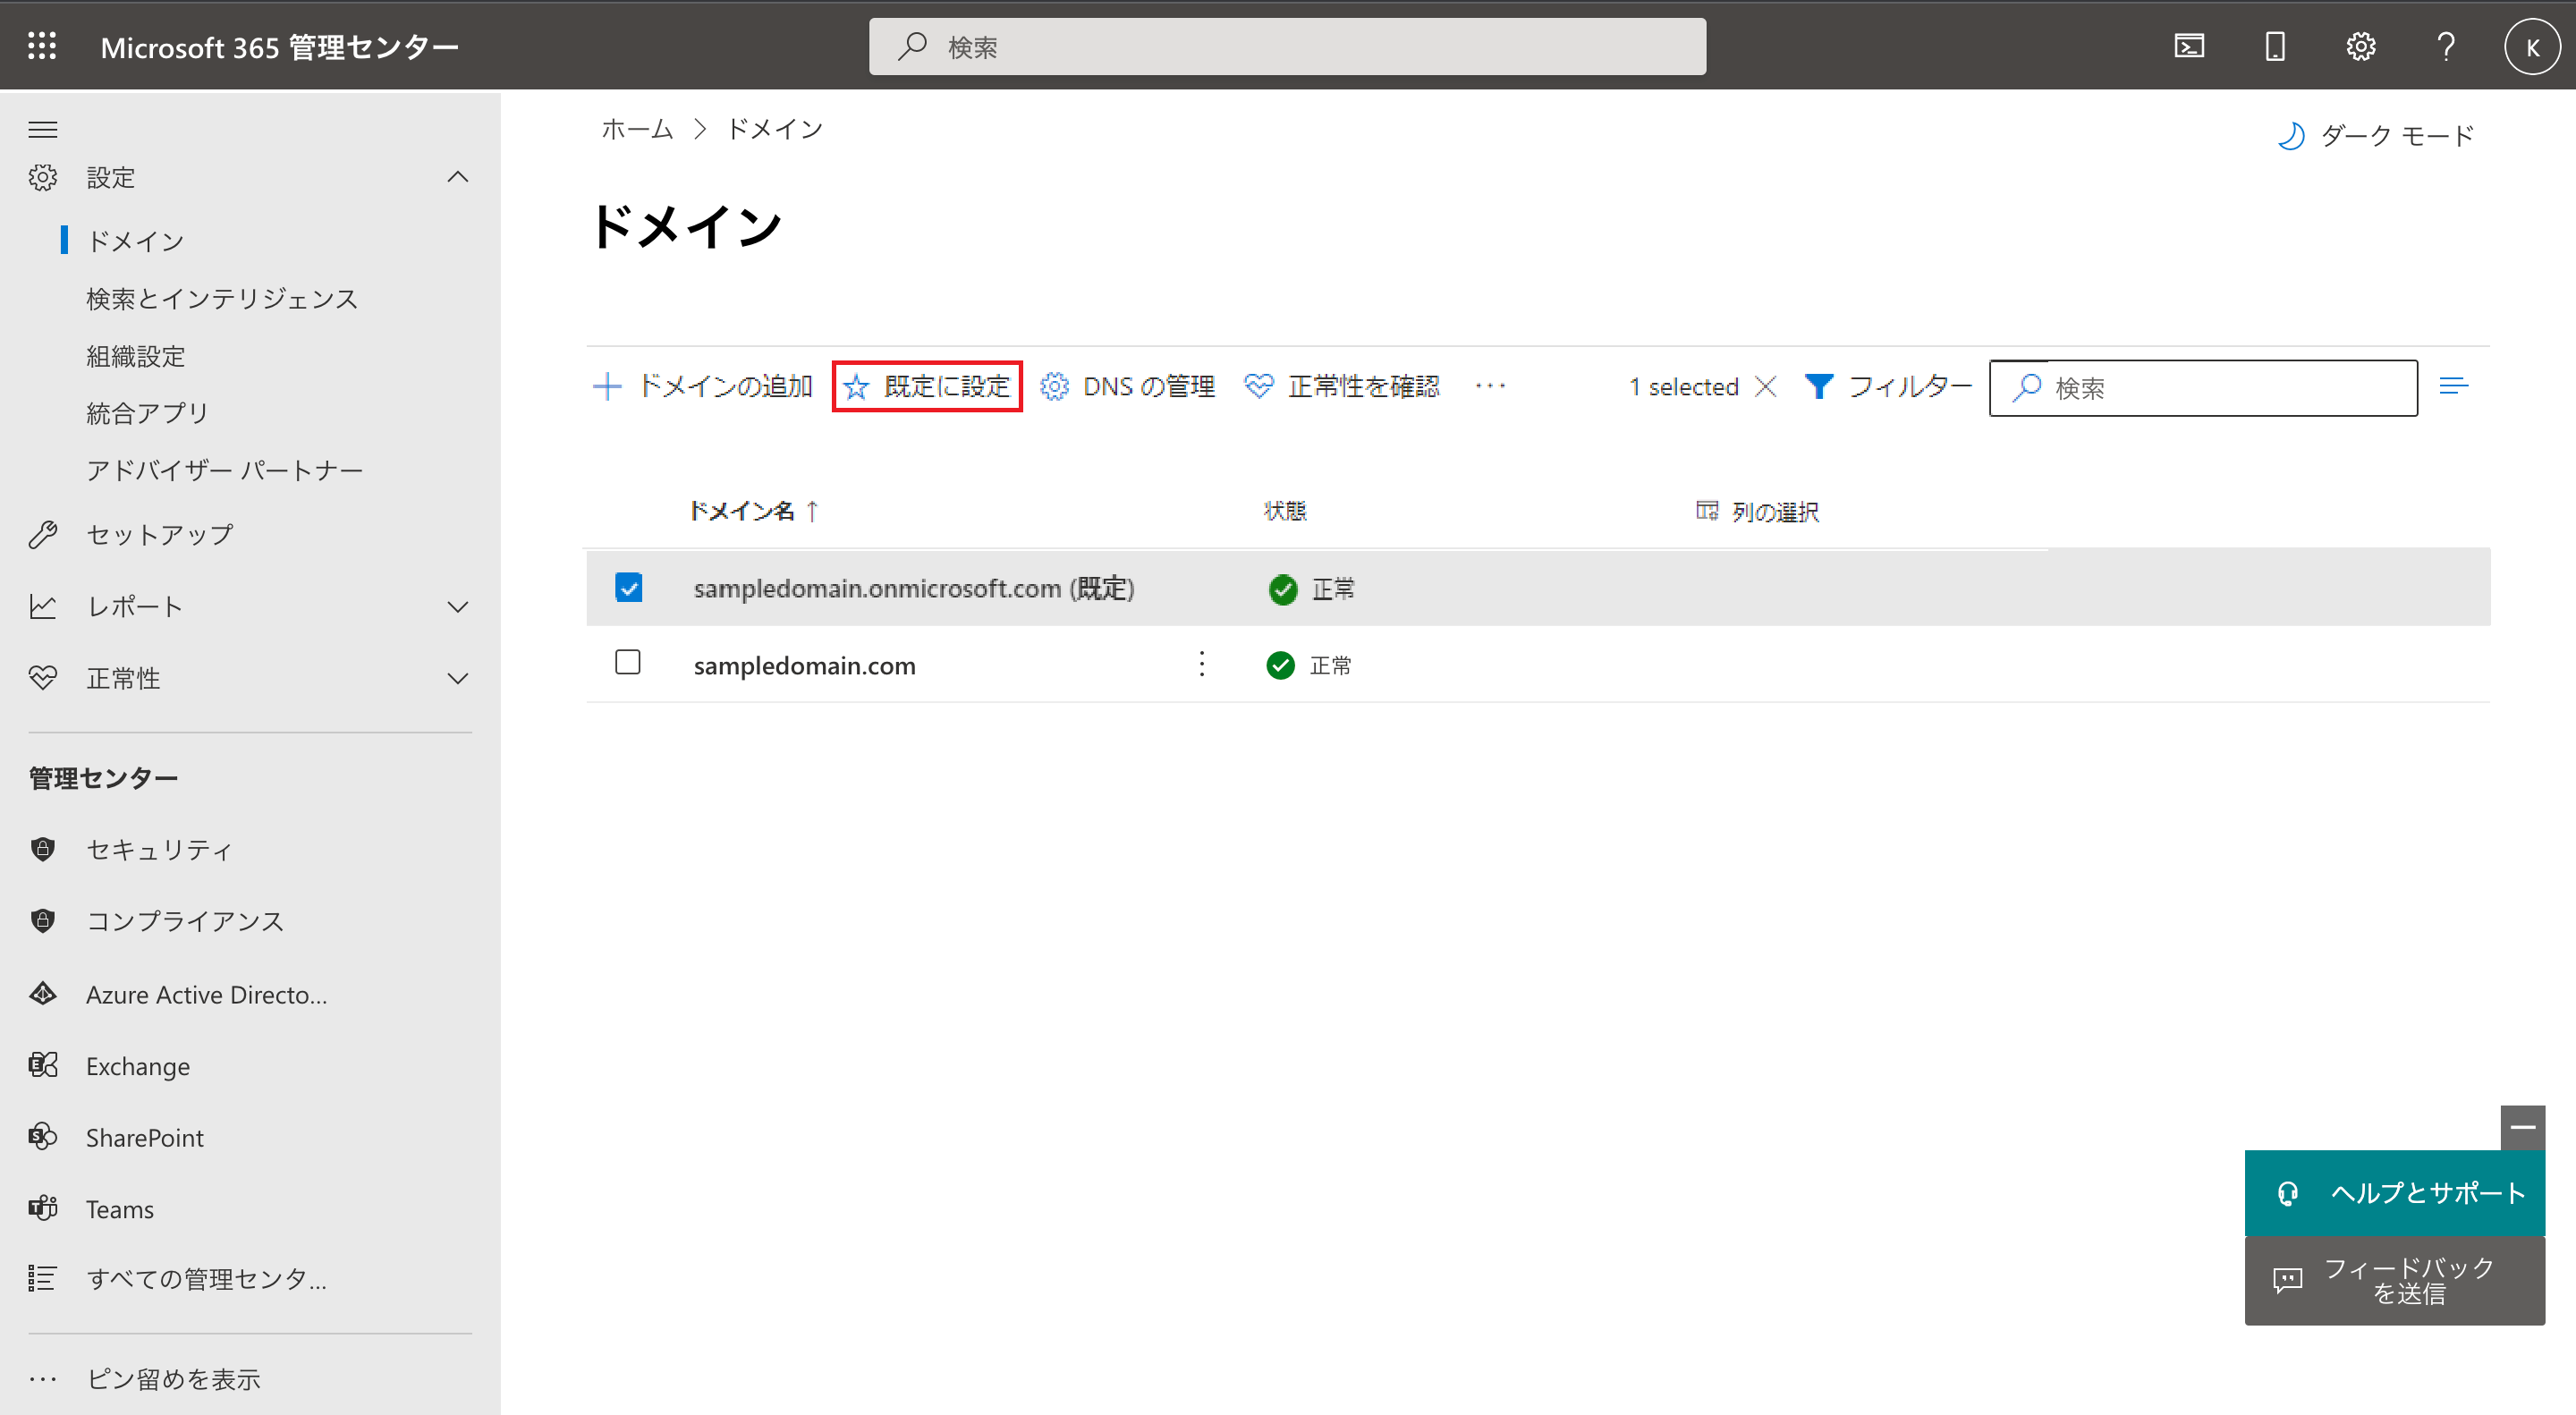Open the help question mark icon
This screenshot has width=2576, height=1415.
2446,46
